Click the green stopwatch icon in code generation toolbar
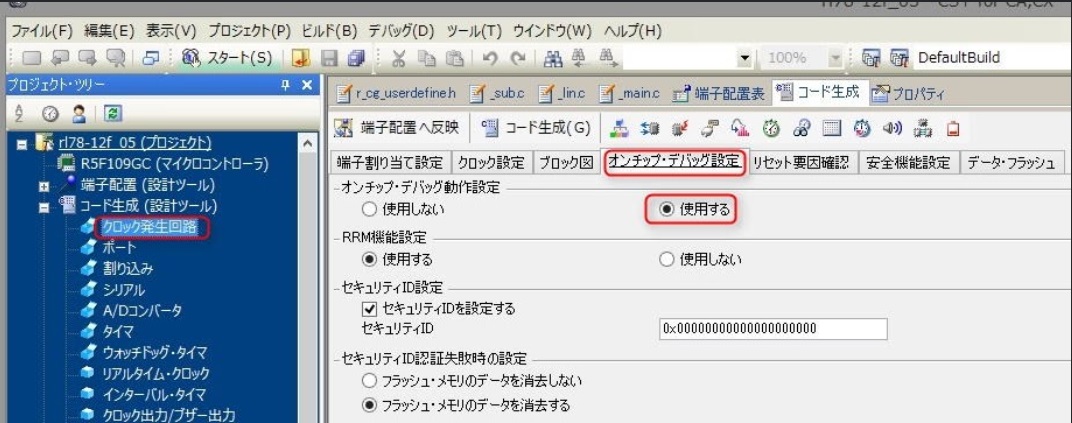The width and height of the screenshot is (1072, 423). pos(769,128)
